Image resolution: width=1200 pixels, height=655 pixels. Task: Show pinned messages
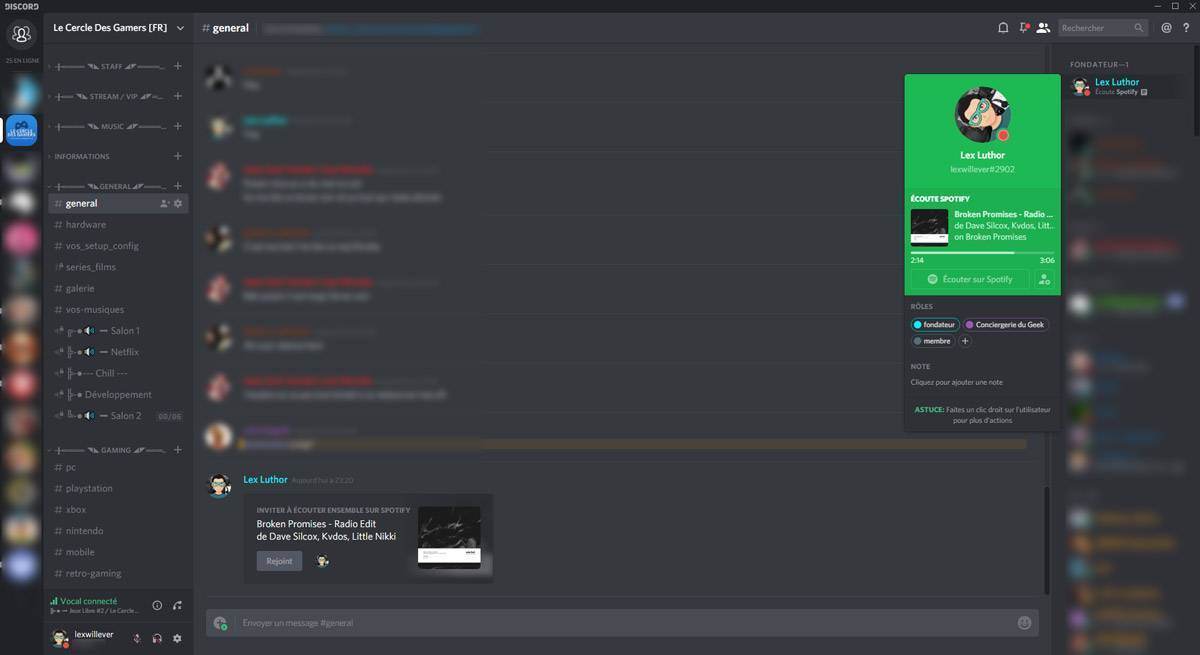pyautogui.click(x=1023, y=28)
